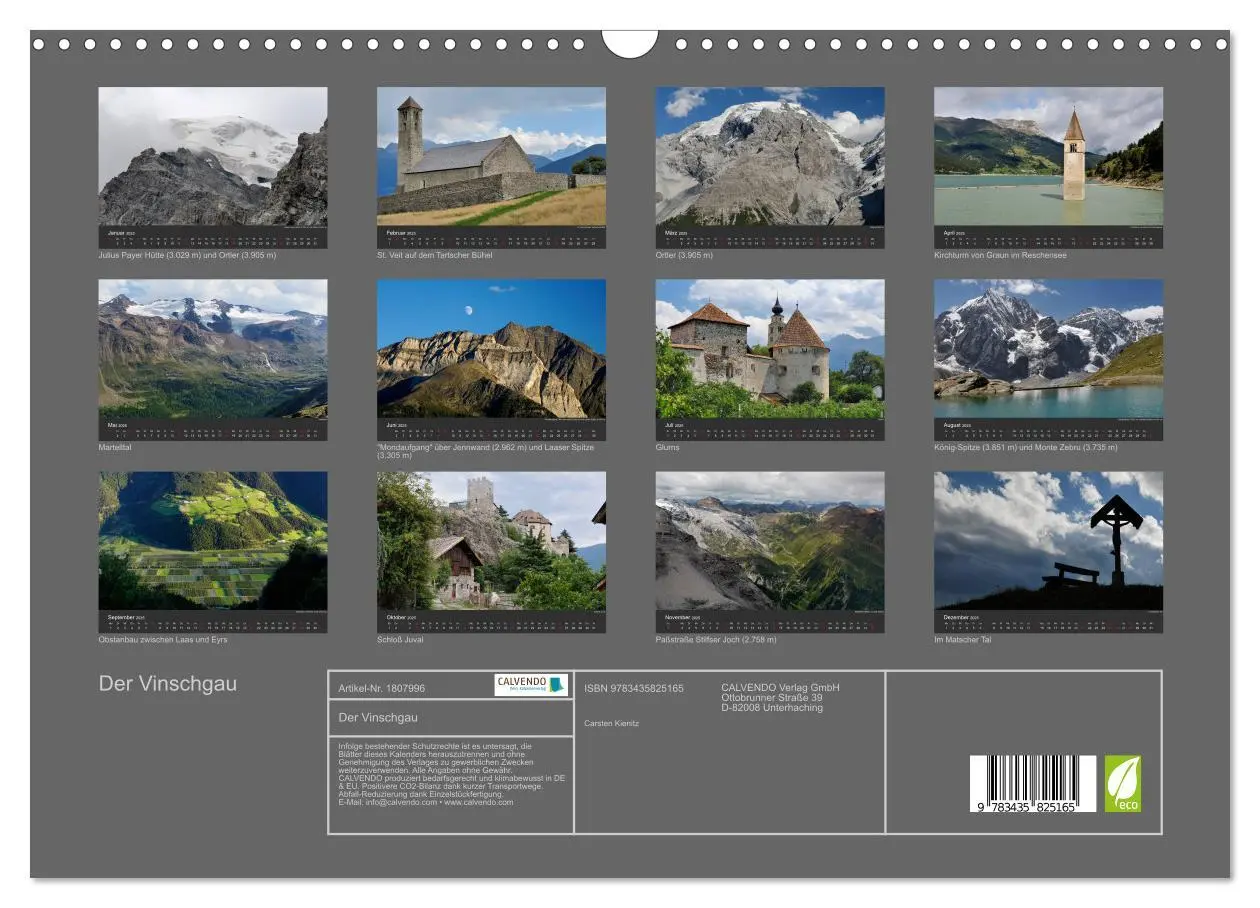Click the König-Spitze lake August photo
The width and height of the screenshot is (1260, 908).
click(1048, 348)
